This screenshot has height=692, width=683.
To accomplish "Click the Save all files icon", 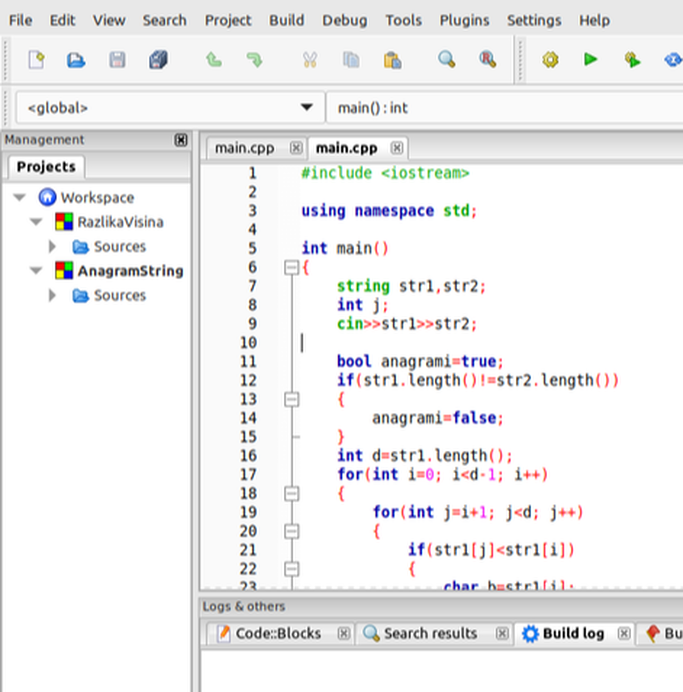I will point(158,60).
